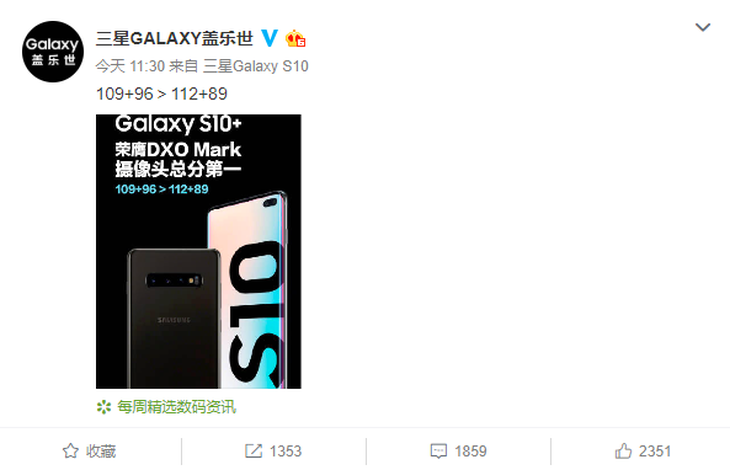Screen dimensions: 730x470
Task: Click the 收藏 label
Action: tap(101, 451)
